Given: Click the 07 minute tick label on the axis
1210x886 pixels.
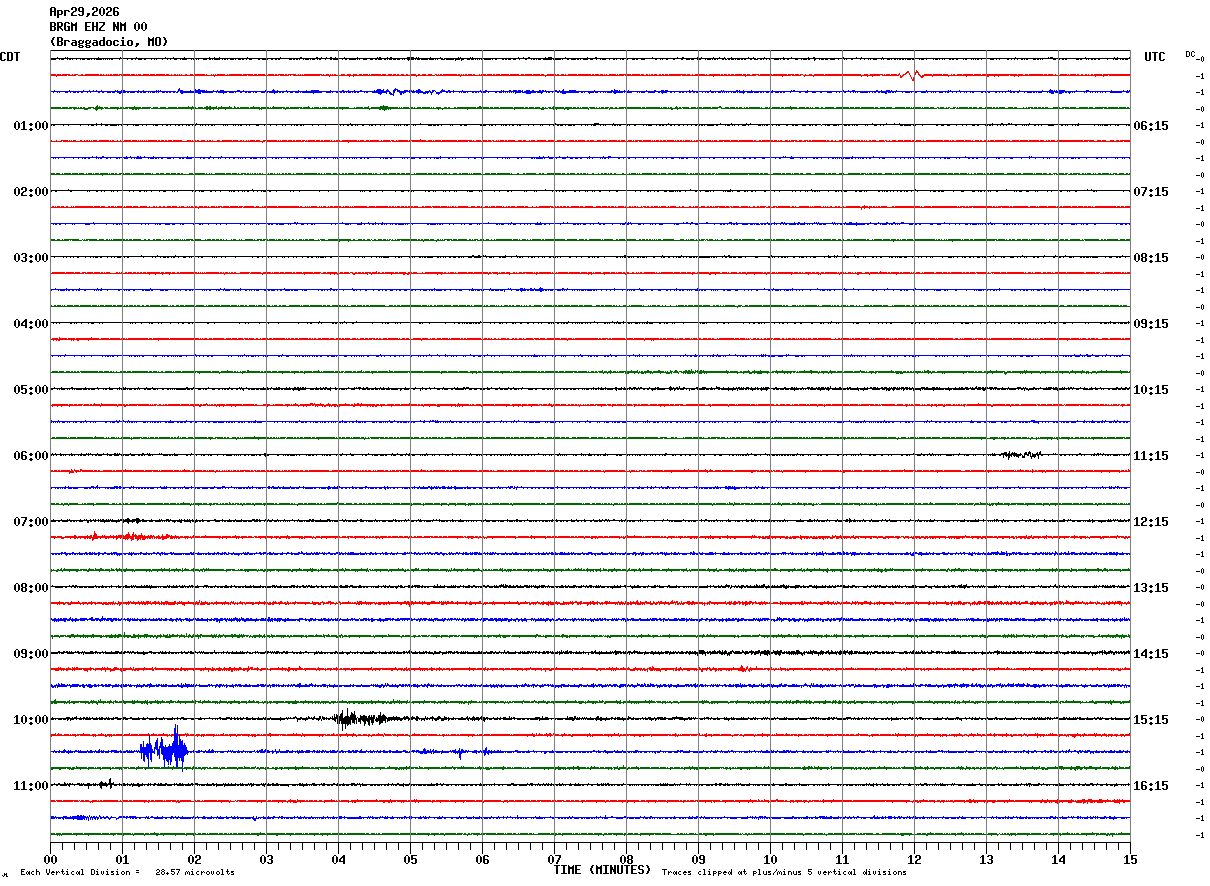Looking at the screenshot, I should coord(554,859).
